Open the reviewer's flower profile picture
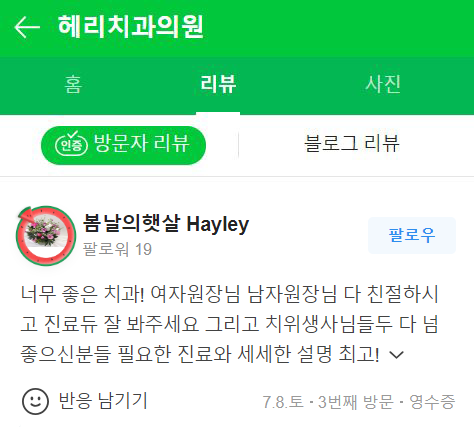Image resolution: width=474 pixels, height=433 pixels. pos(46,232)
